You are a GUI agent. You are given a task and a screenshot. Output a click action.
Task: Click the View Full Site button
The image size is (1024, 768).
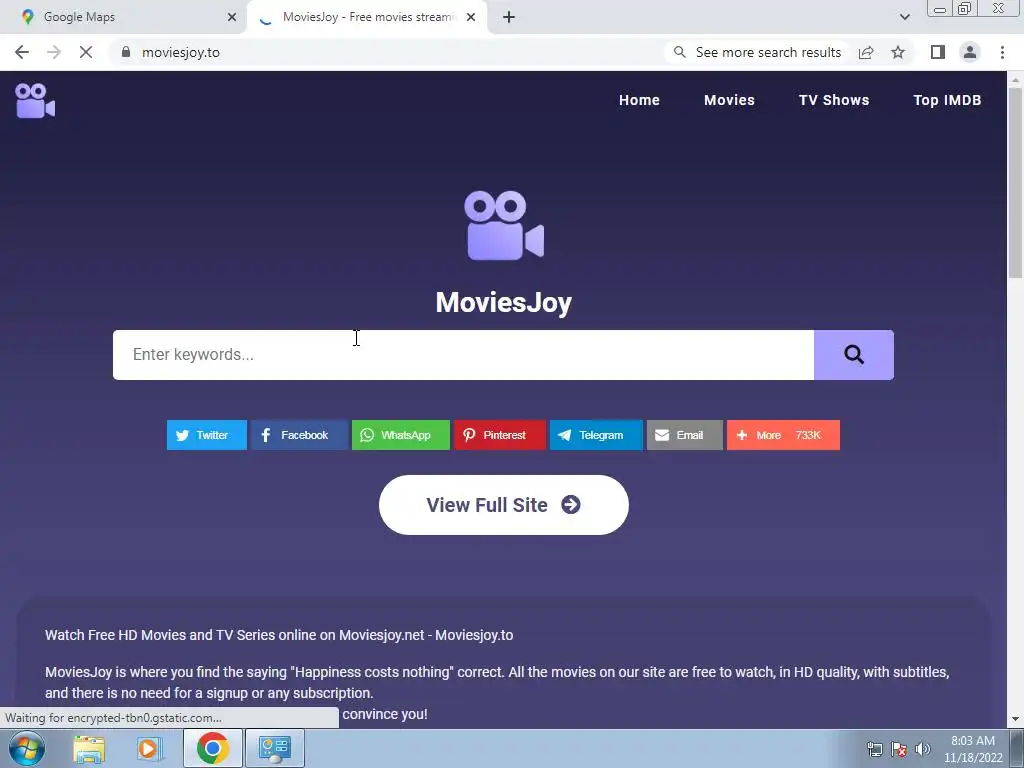504,505
